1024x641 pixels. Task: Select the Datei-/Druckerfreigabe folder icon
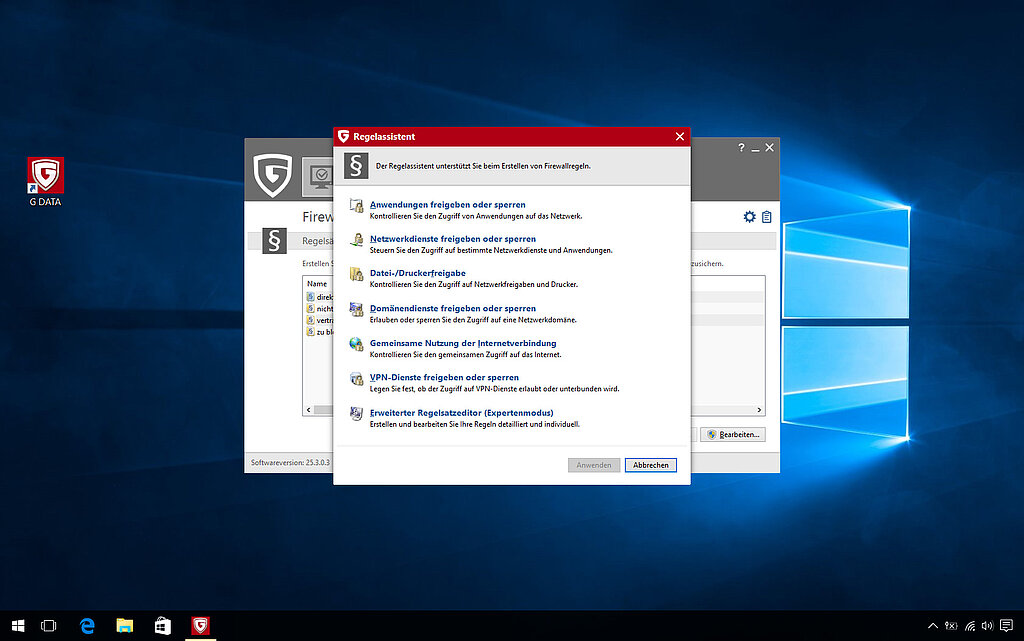click(356, 275)
